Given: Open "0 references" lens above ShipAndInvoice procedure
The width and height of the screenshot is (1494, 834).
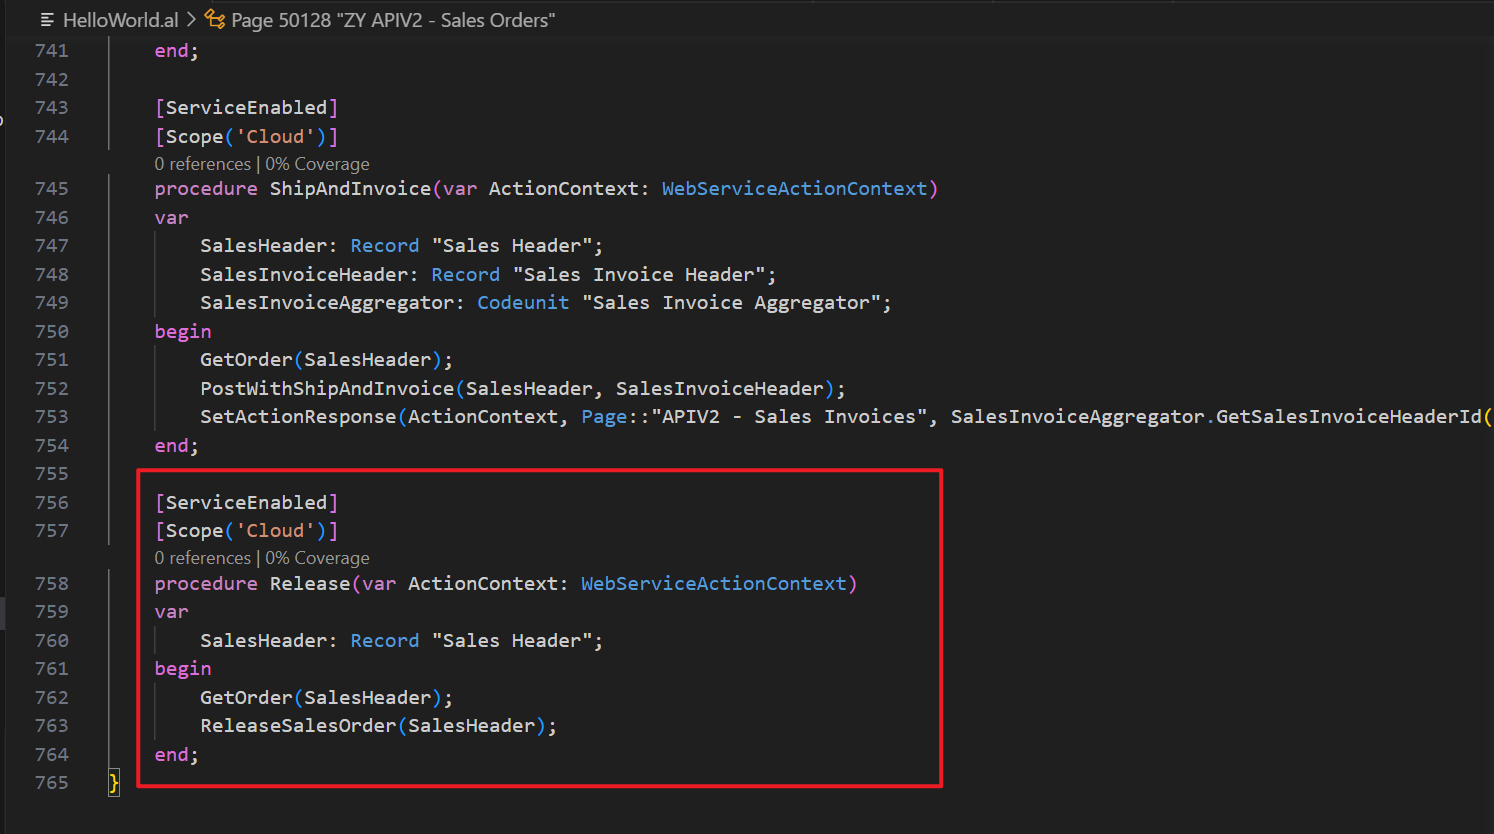Looking at the screenshot, I should tap(202, 164).
